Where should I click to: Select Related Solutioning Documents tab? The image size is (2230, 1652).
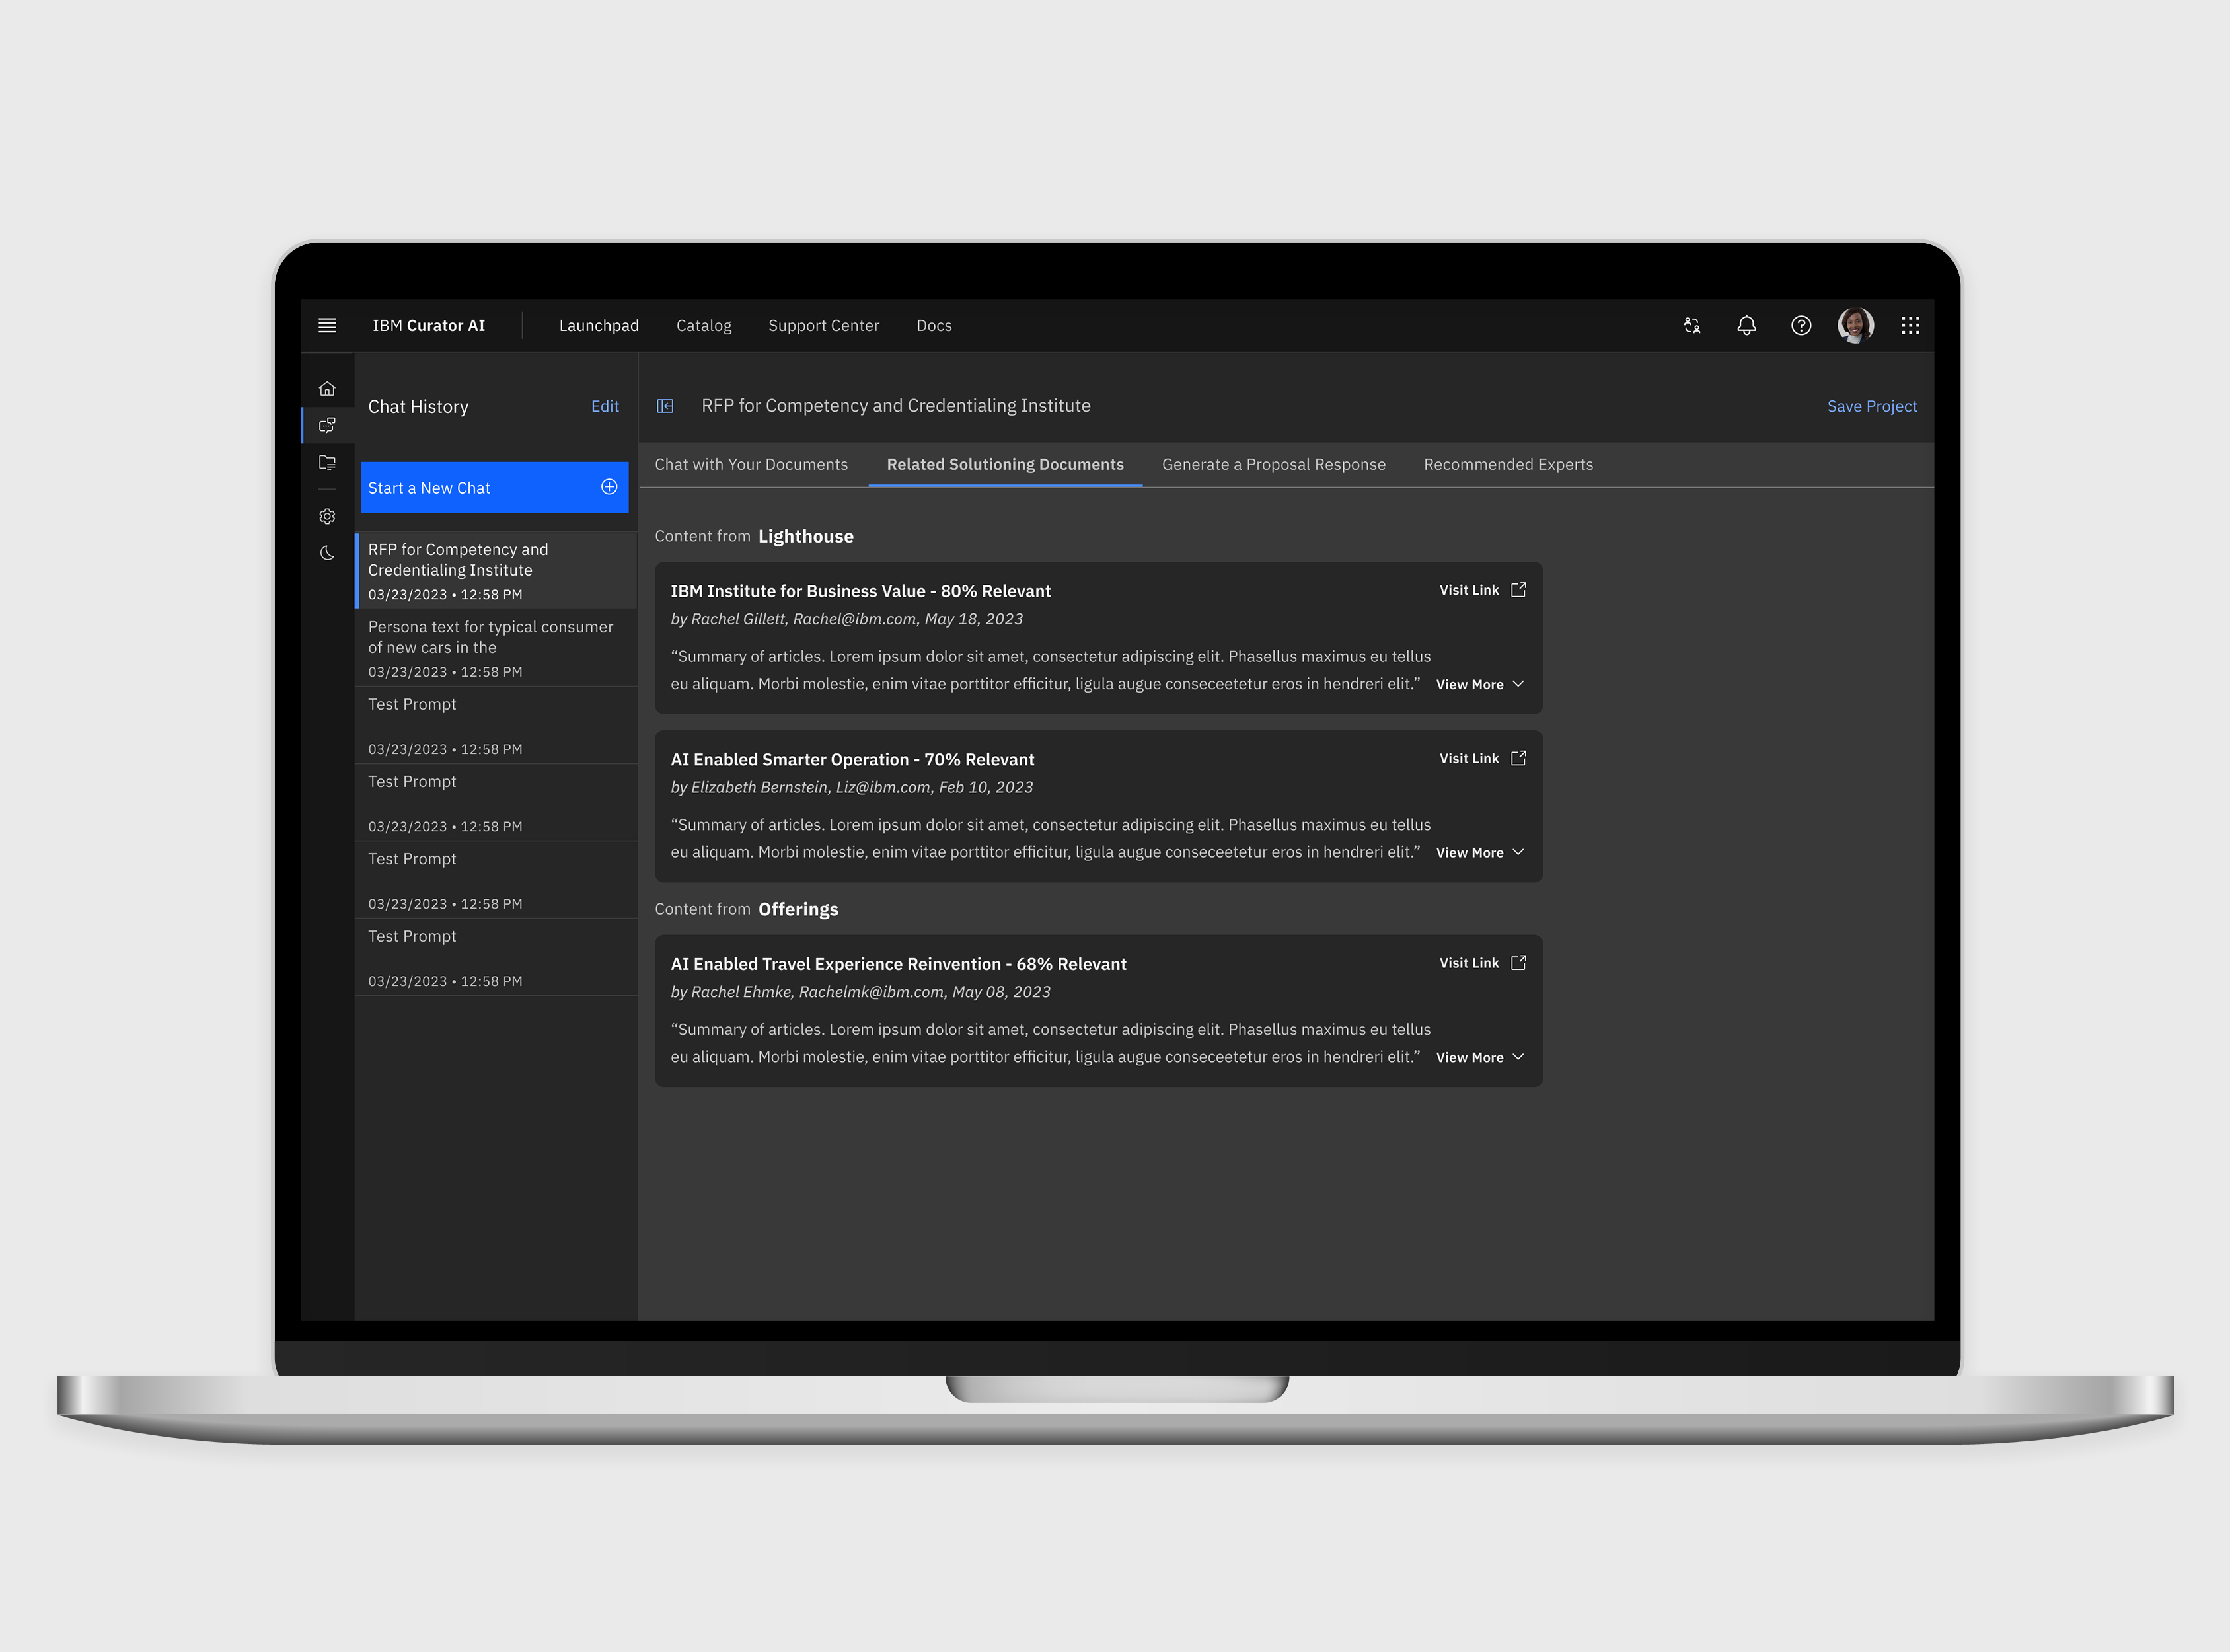1005,464
